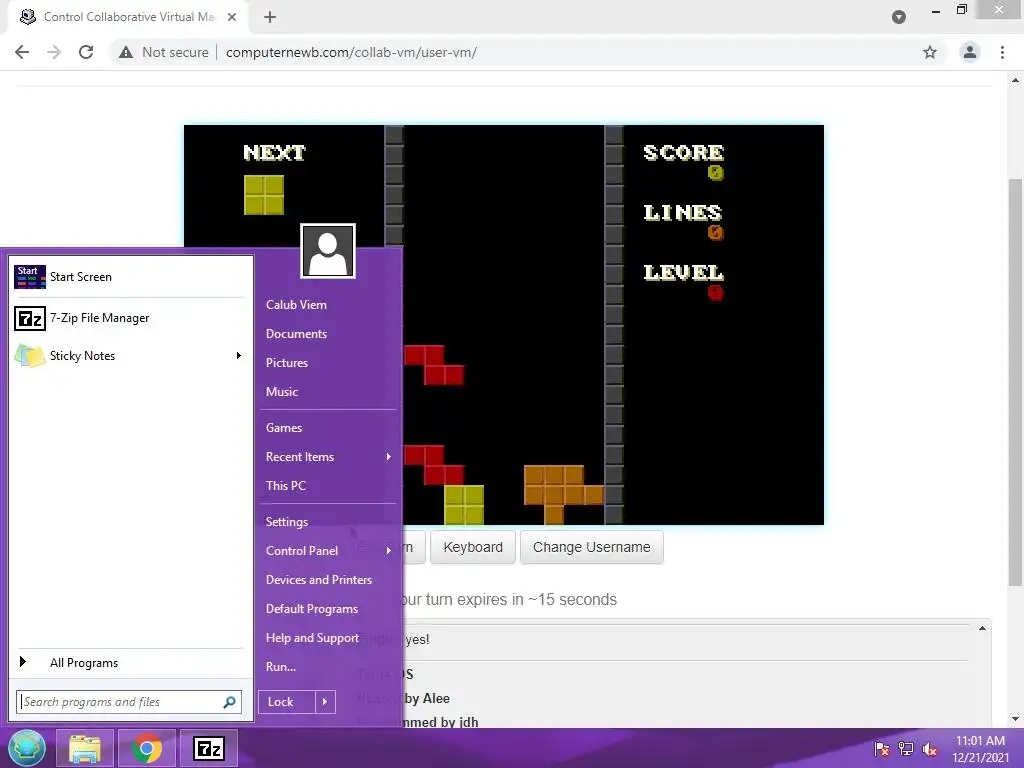The image size is (1024, 768).
Task: Open the Run... dialog
Action: pos(281,667)
